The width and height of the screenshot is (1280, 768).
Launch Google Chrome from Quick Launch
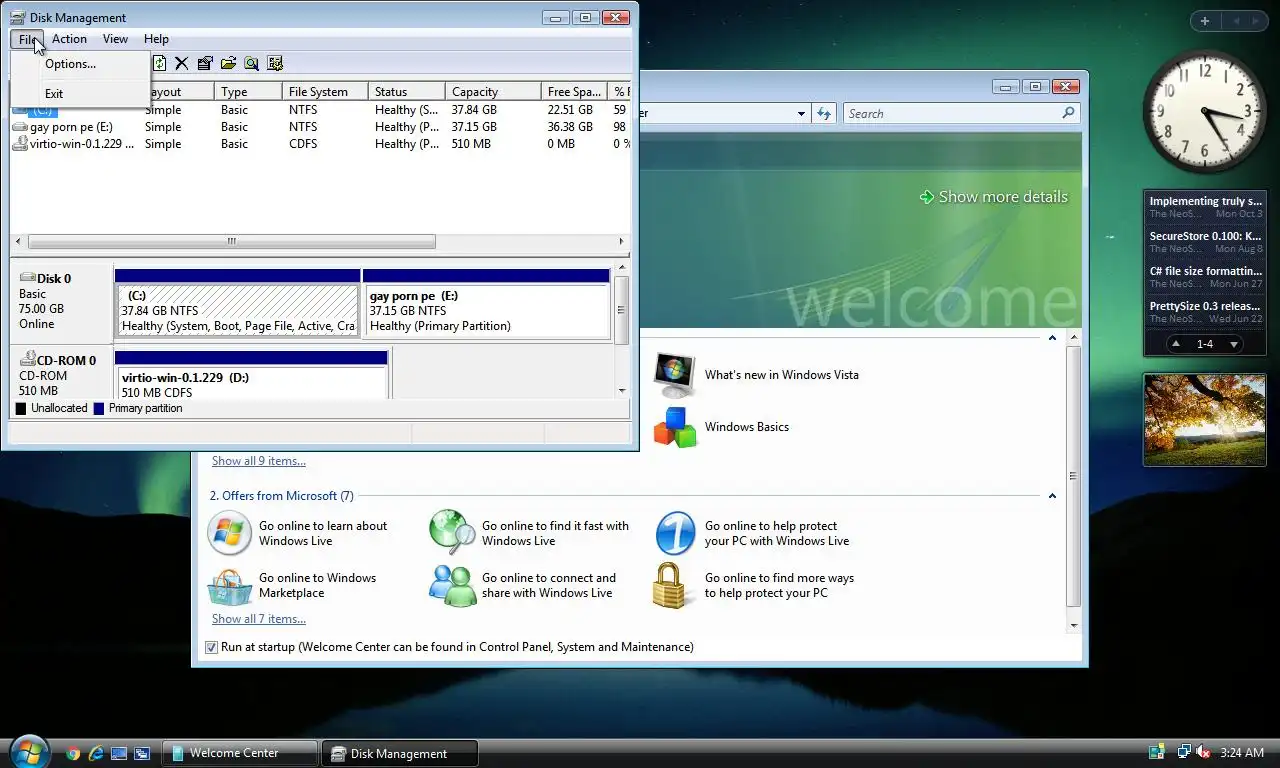73,753
